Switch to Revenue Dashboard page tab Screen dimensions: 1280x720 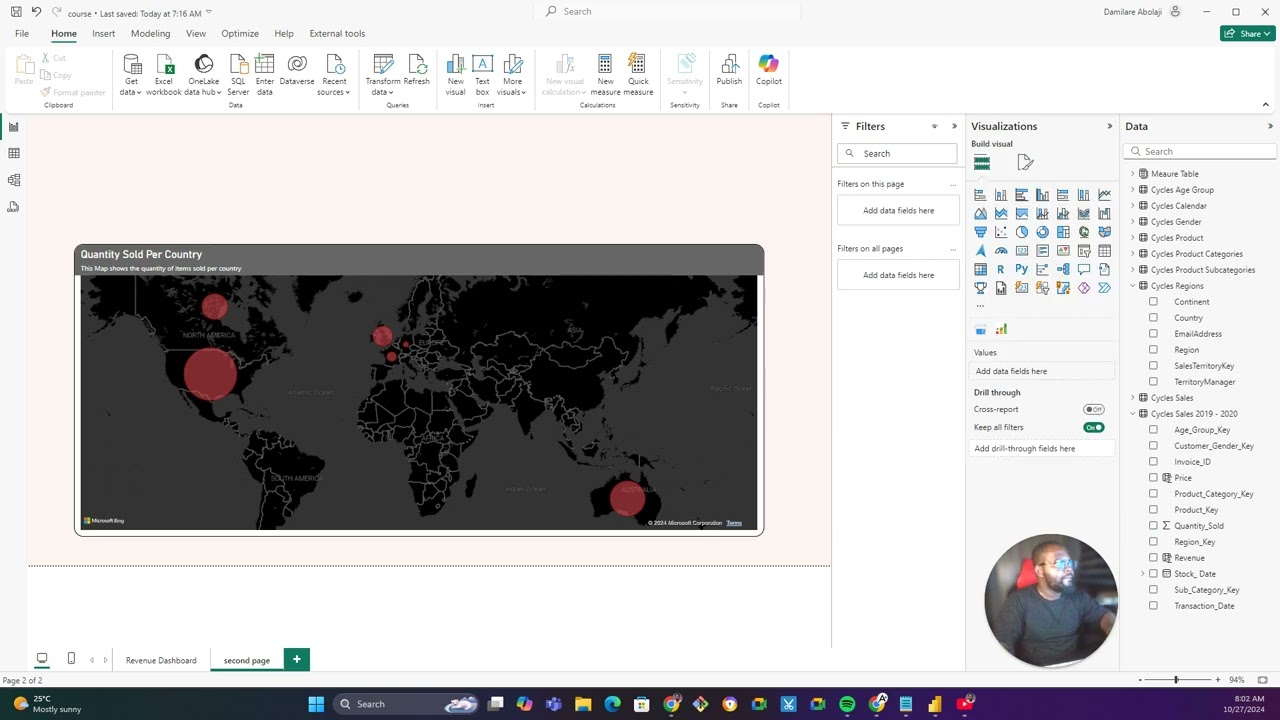(x=161, y=660)
